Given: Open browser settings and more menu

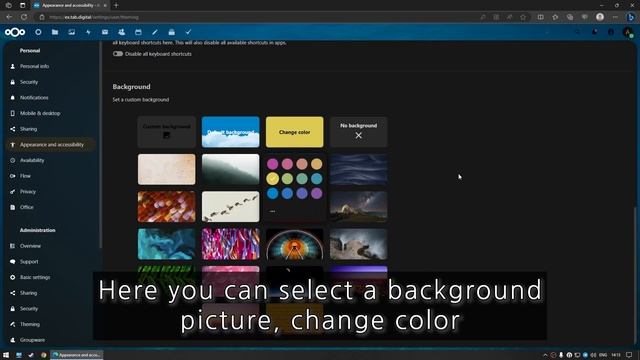Looking at the screenshot, I should [x=615, y=17].
